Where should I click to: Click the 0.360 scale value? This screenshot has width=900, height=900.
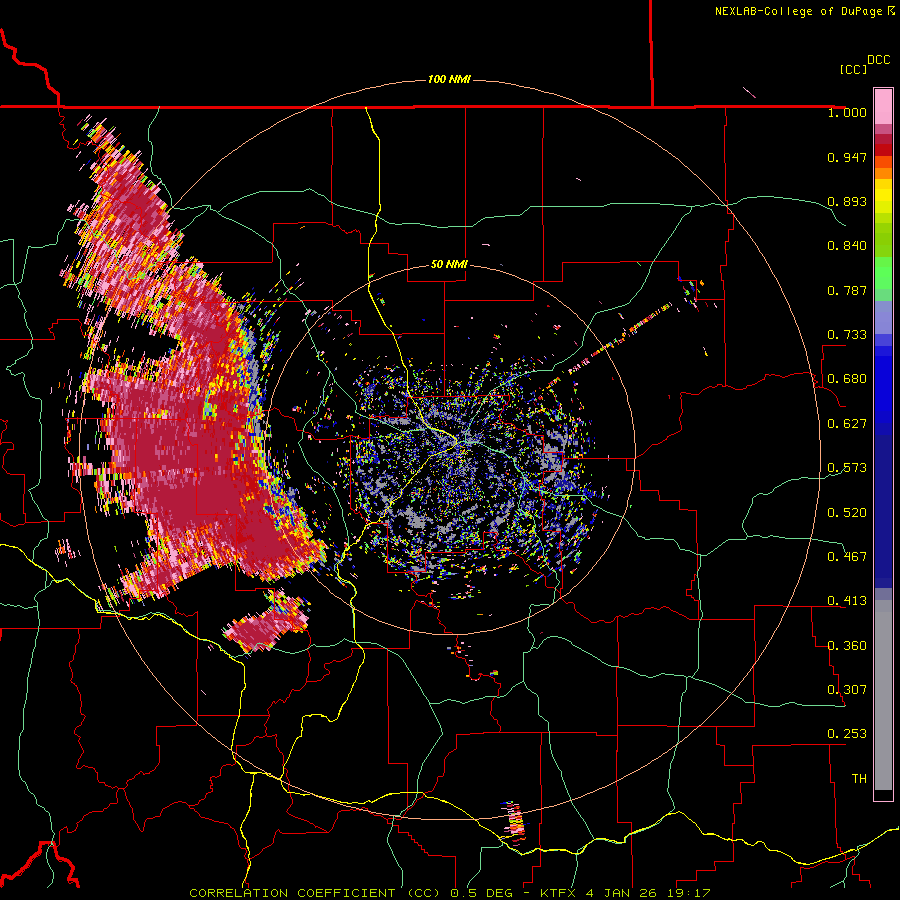pos(847,646)
